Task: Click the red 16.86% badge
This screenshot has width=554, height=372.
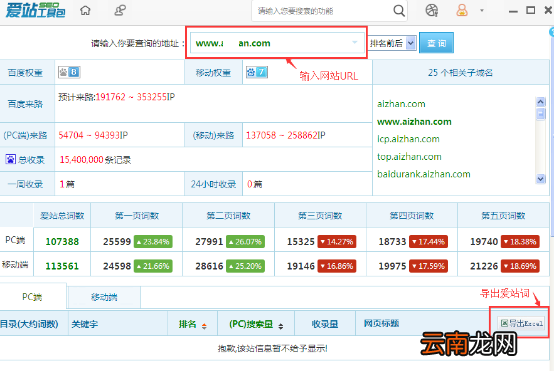Action: coord(337,266)
